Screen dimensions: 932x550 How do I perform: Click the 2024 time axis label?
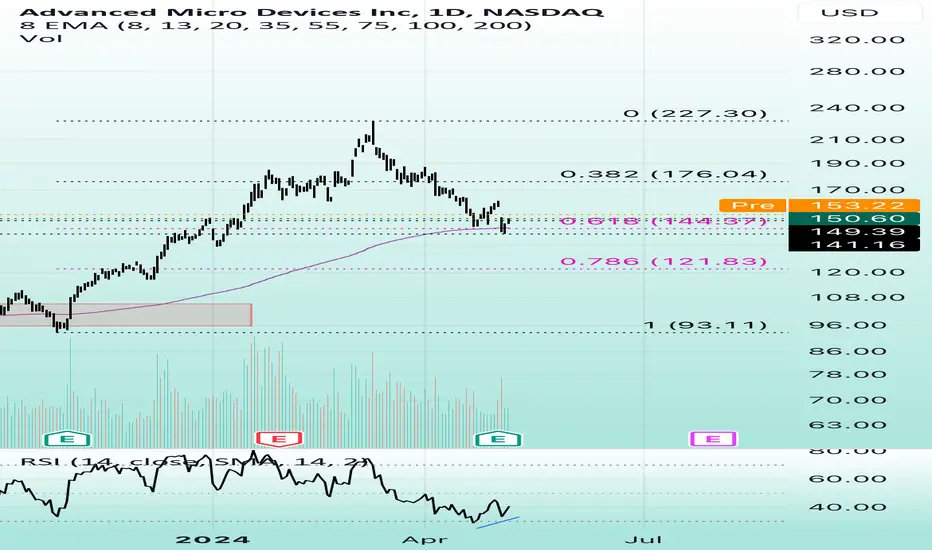(213, 540)
